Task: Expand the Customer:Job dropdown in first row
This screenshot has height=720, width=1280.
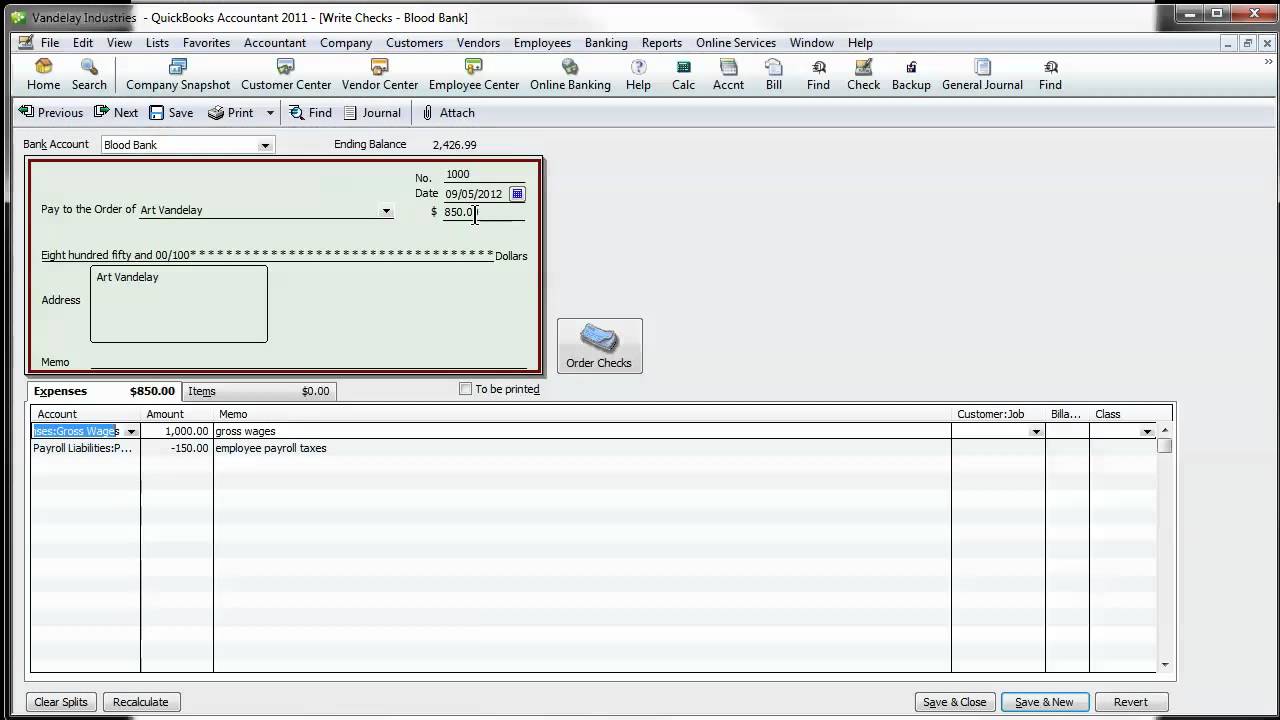Action: click(x=1036, y=432)
